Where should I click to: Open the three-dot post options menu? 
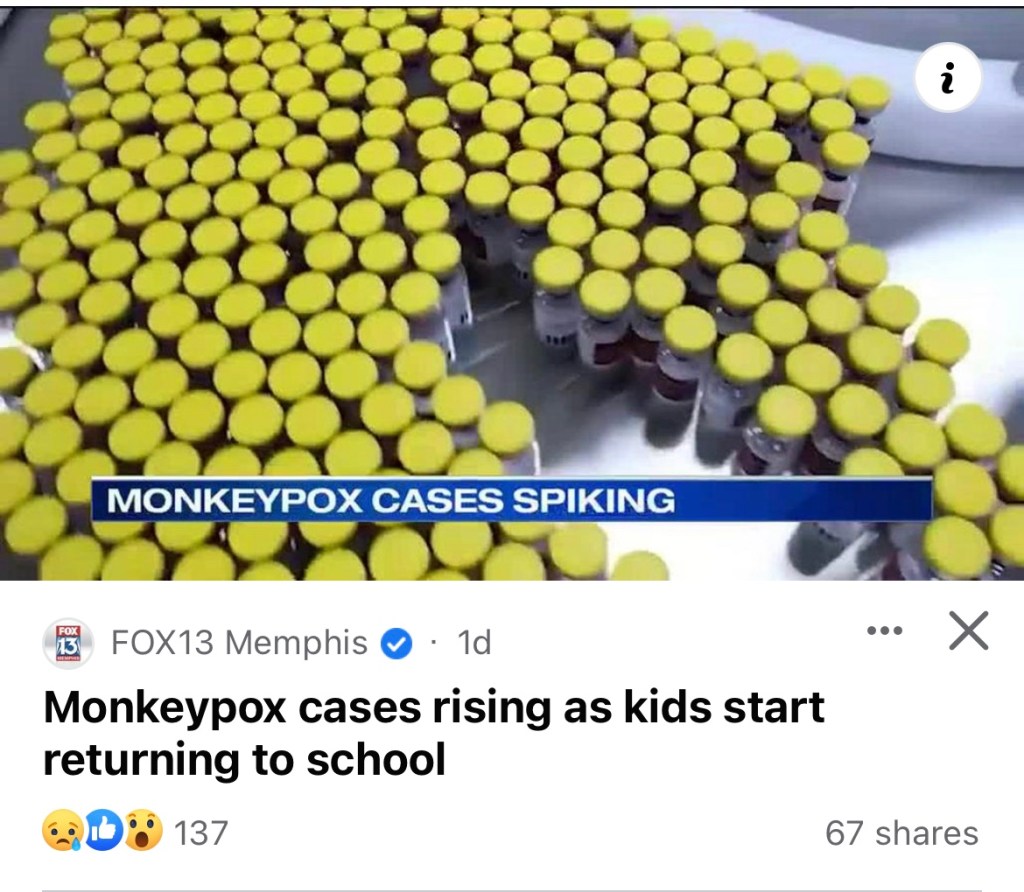tap(884, 631)
